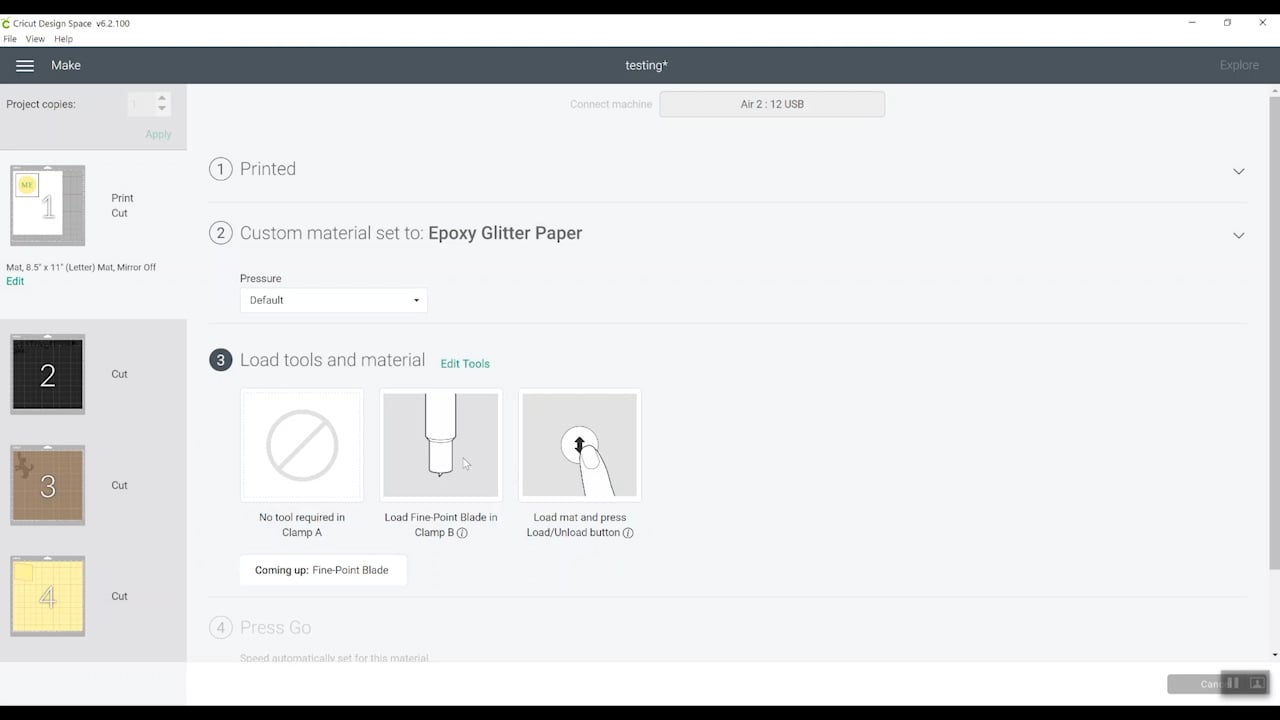Open the Pressure Default dropdown
Screen dimensions: 1280x720
point(333,300)
